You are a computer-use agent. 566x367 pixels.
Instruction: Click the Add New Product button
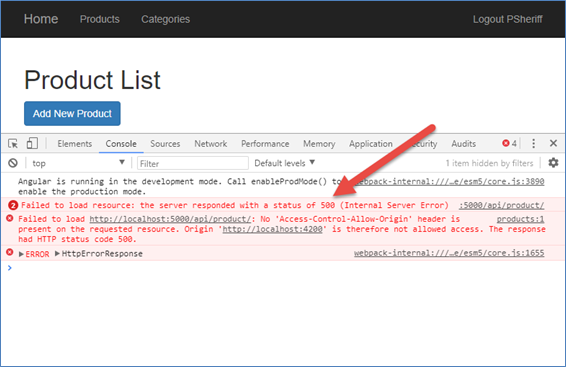click(x=72, y=114)
